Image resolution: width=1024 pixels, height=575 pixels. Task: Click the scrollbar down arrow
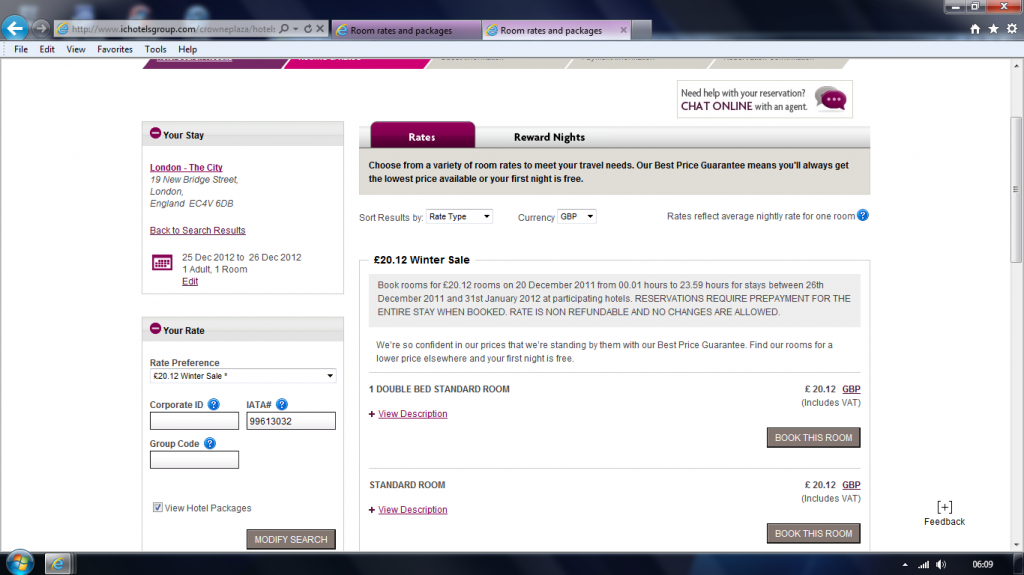[1016, 544]
